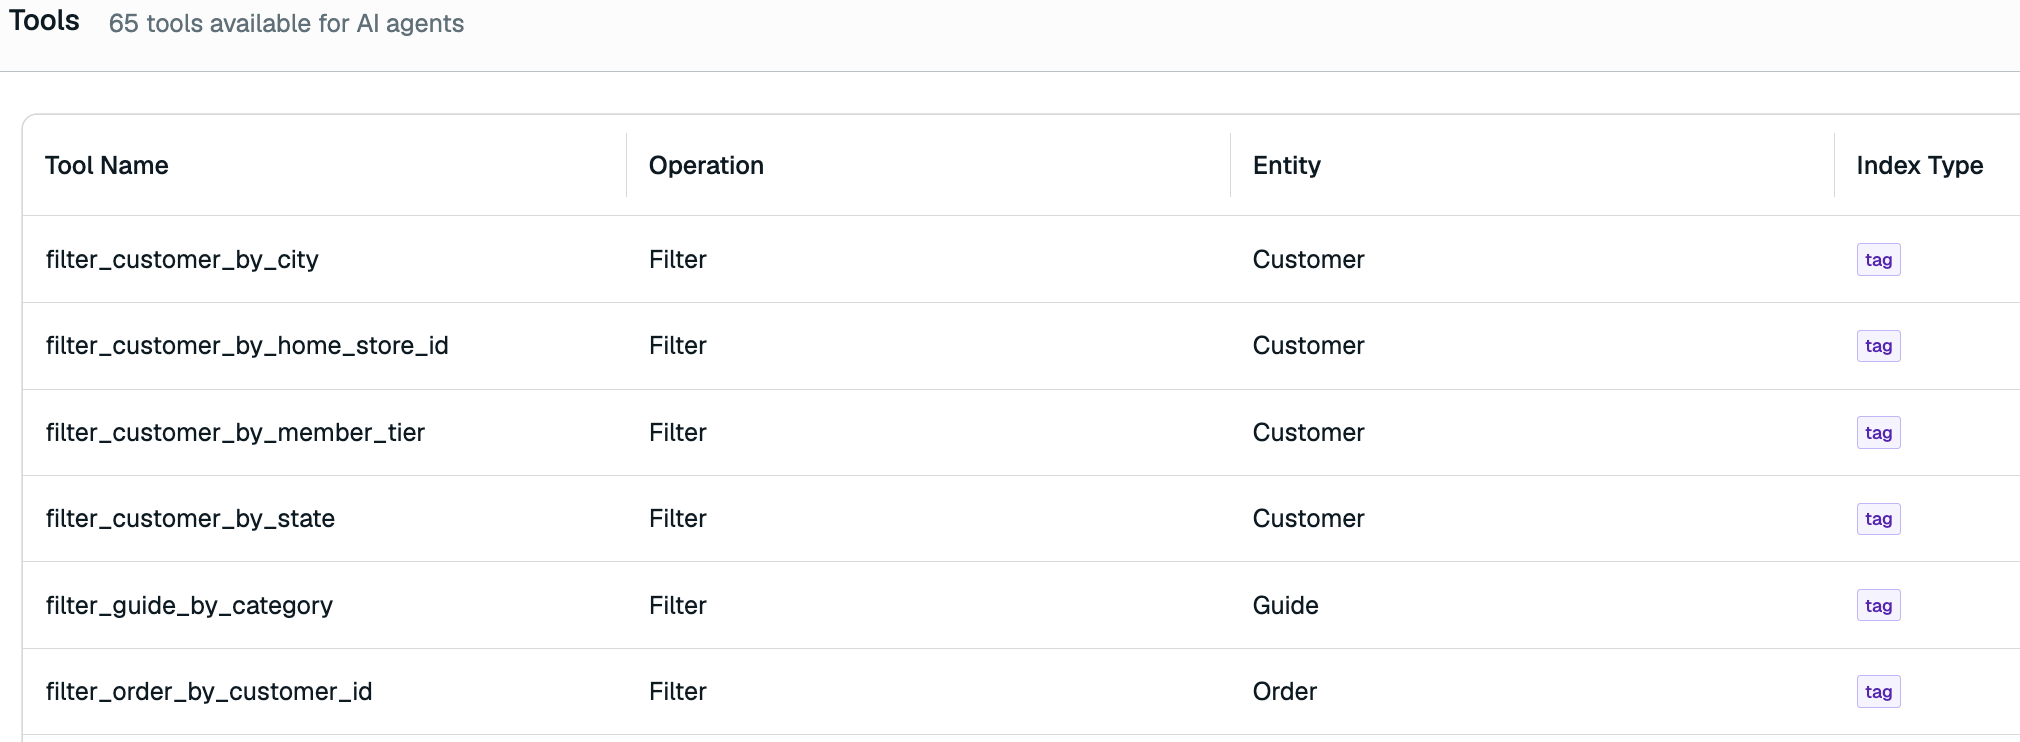Click the Filter operation in filter_customer_by_state row
2020x742 pixels.
677,519
